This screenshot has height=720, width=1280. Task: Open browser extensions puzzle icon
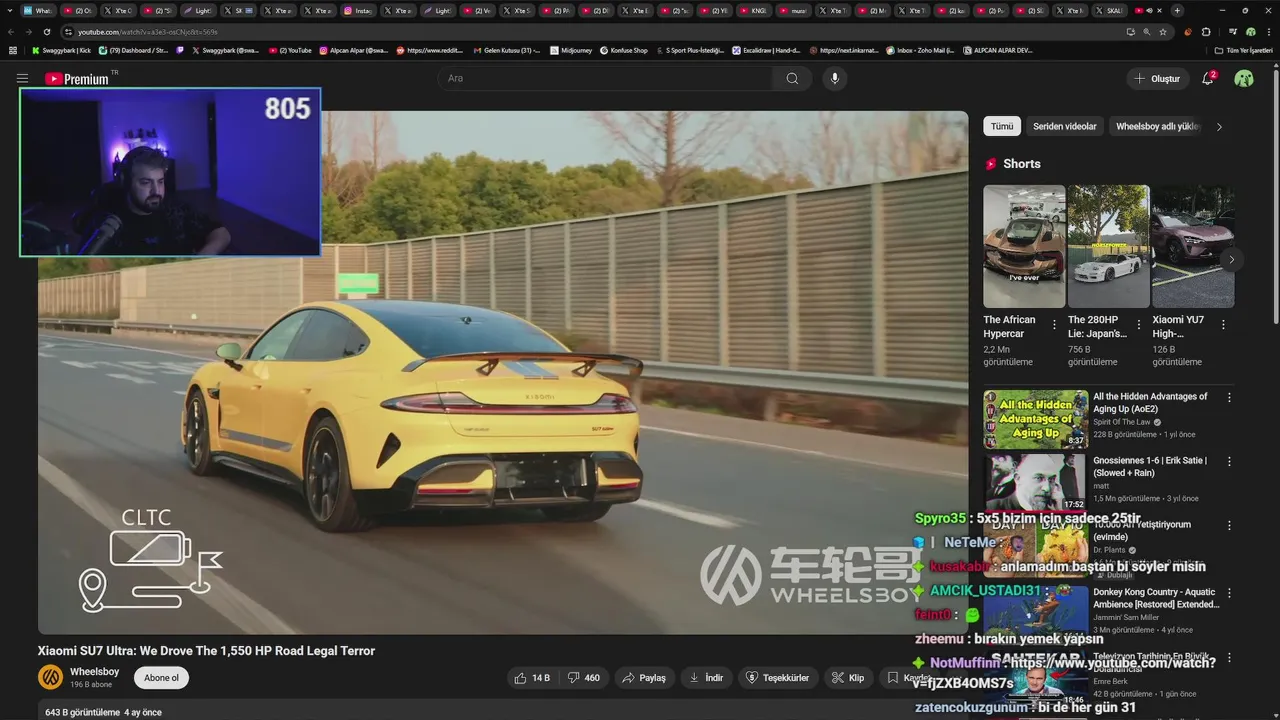[1206, 32]
